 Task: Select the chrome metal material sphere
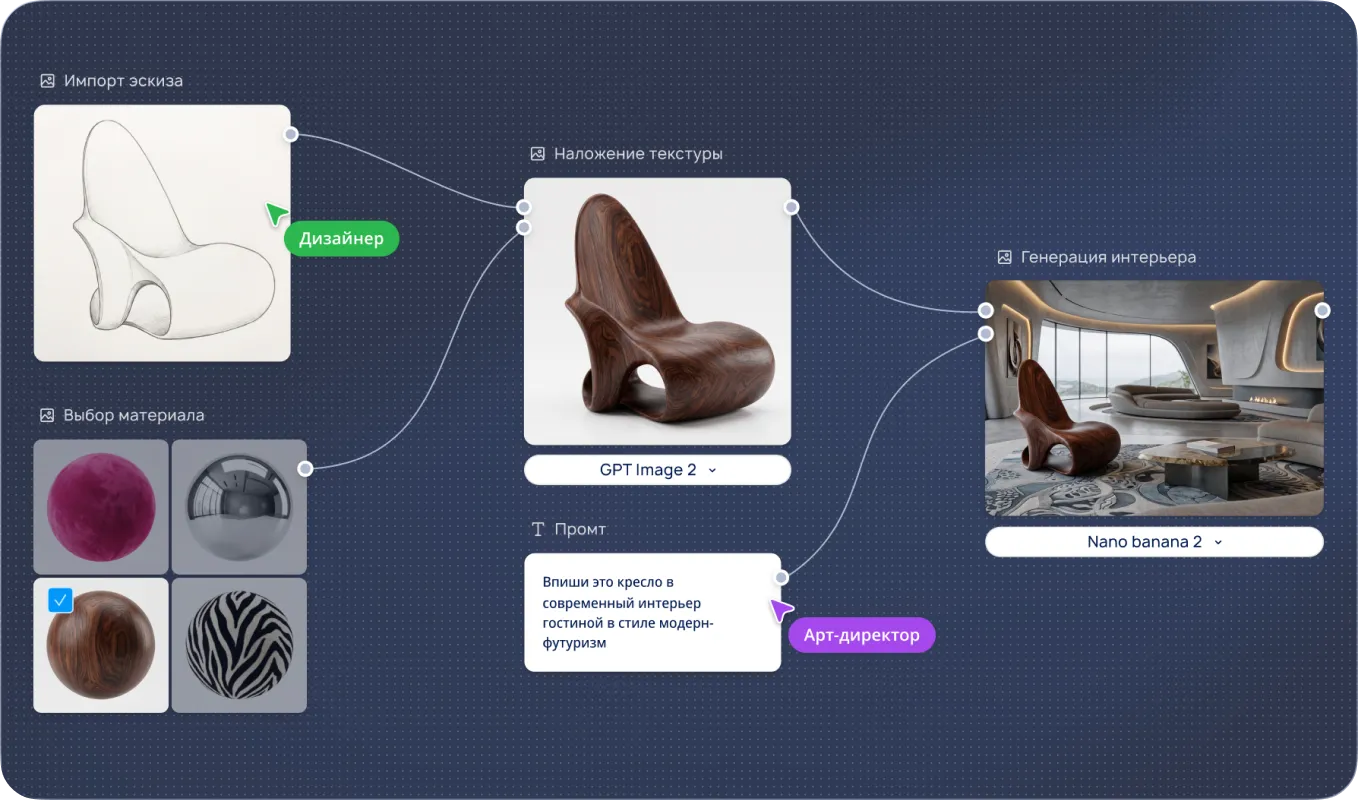coord(238,507)
